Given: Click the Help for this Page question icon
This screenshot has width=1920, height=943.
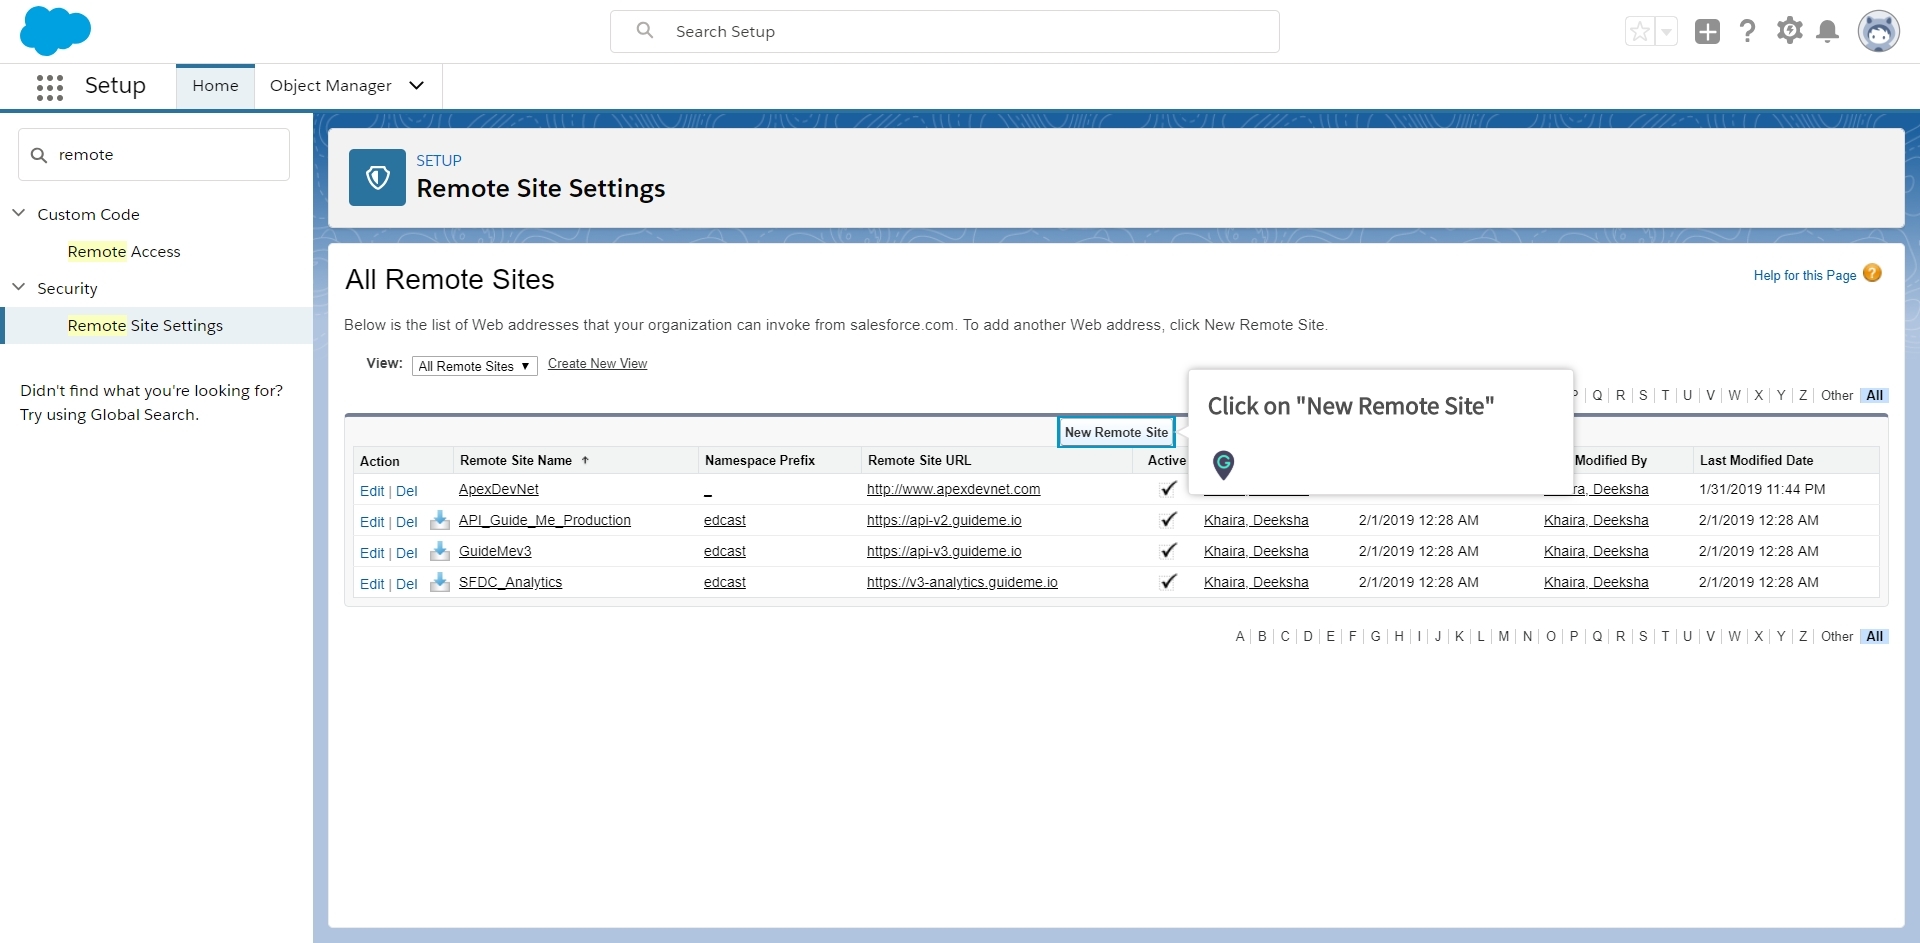Looking at the screenshot, I should coord(1872,273).
